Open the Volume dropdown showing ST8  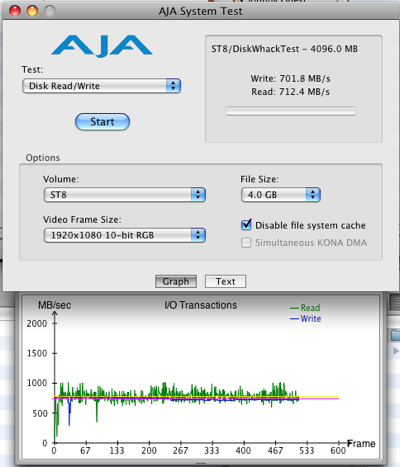125,195
